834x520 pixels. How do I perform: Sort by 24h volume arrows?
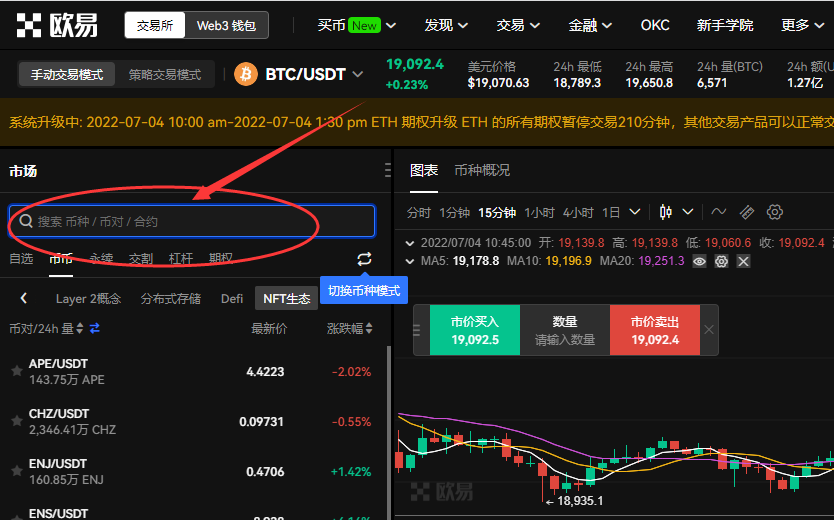pos(79,329)
